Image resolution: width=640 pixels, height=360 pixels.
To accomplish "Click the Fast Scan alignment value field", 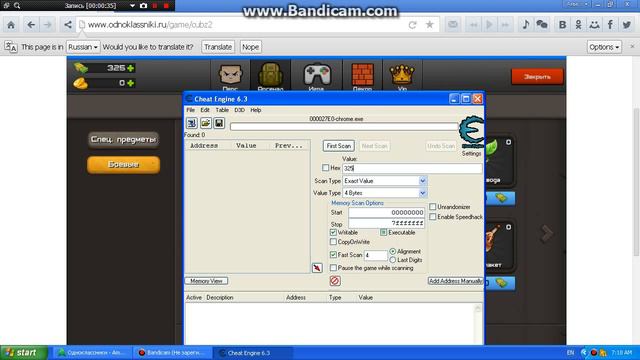I will 376,256.
